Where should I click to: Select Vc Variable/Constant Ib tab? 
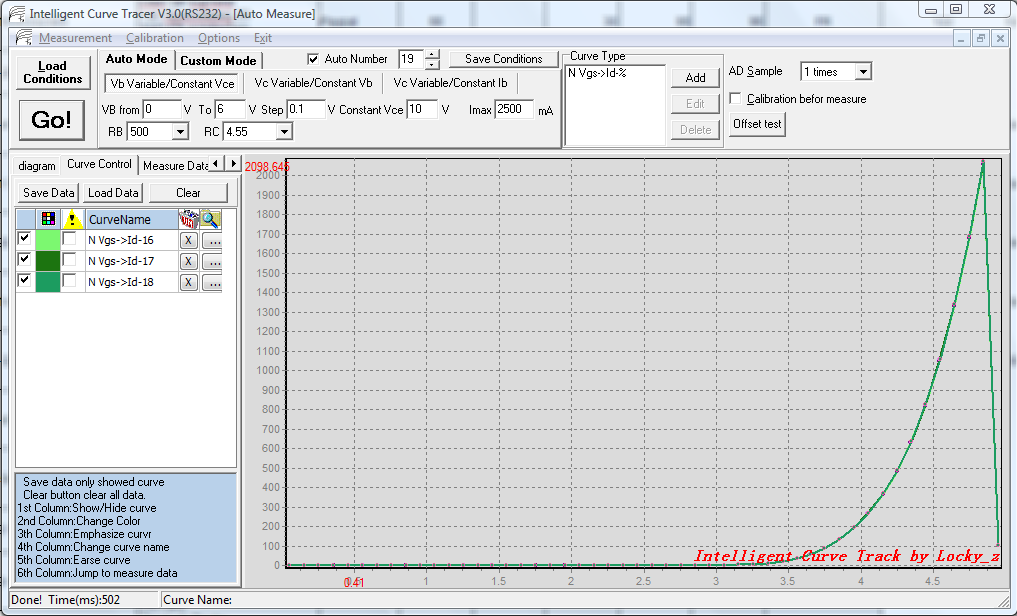pyautogui.click(x=450, y=83)
